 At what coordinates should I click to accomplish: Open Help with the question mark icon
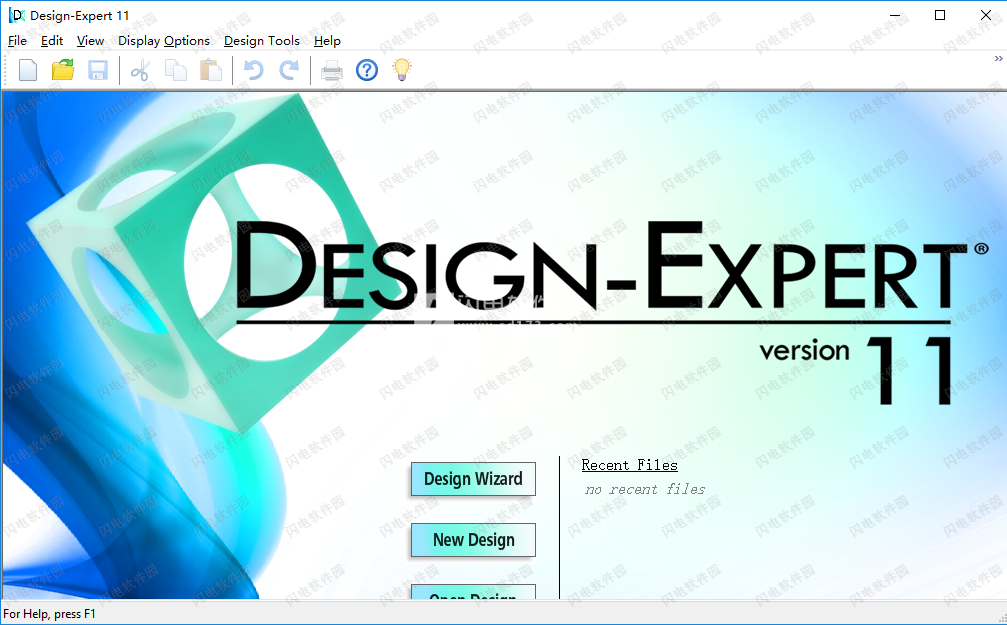click(x=367, y=70)
